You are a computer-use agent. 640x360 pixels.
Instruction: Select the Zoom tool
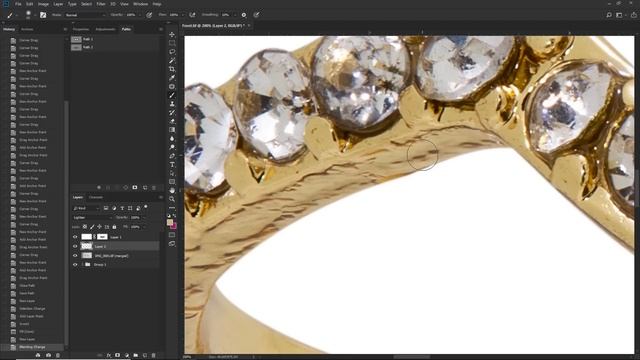point(172,199)
